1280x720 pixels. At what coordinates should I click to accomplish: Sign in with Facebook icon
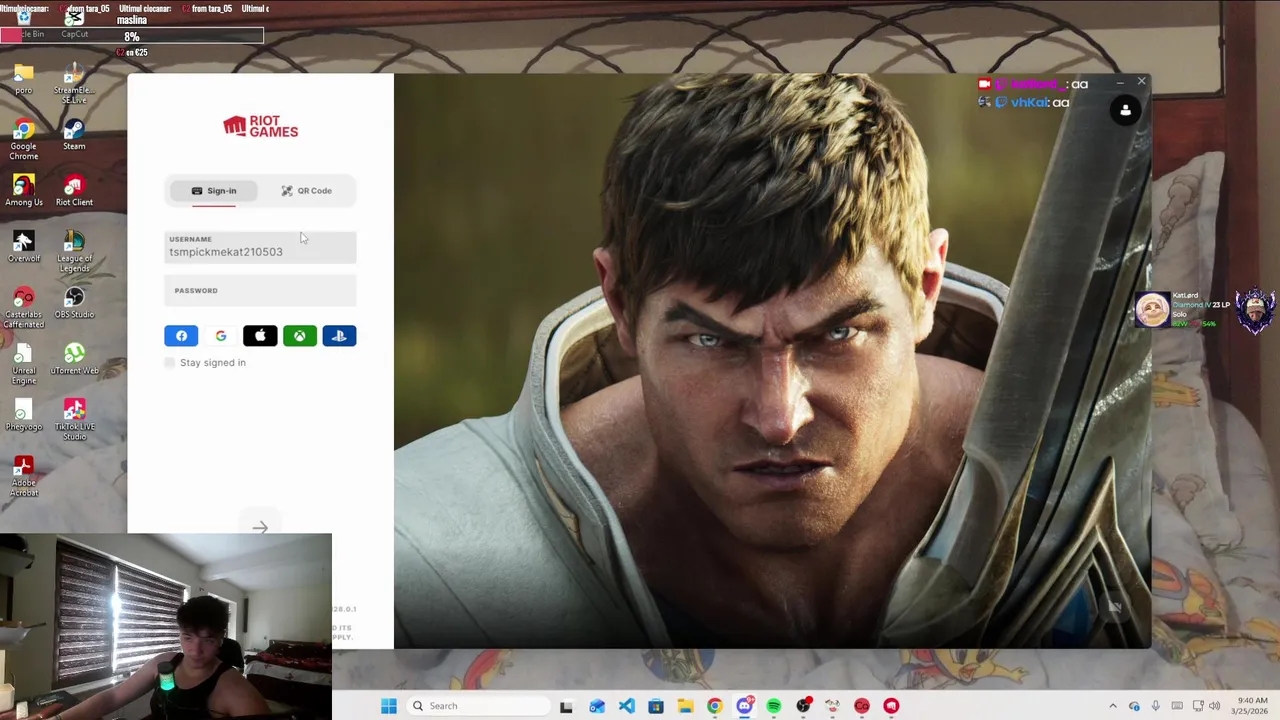tap(181, 336)
